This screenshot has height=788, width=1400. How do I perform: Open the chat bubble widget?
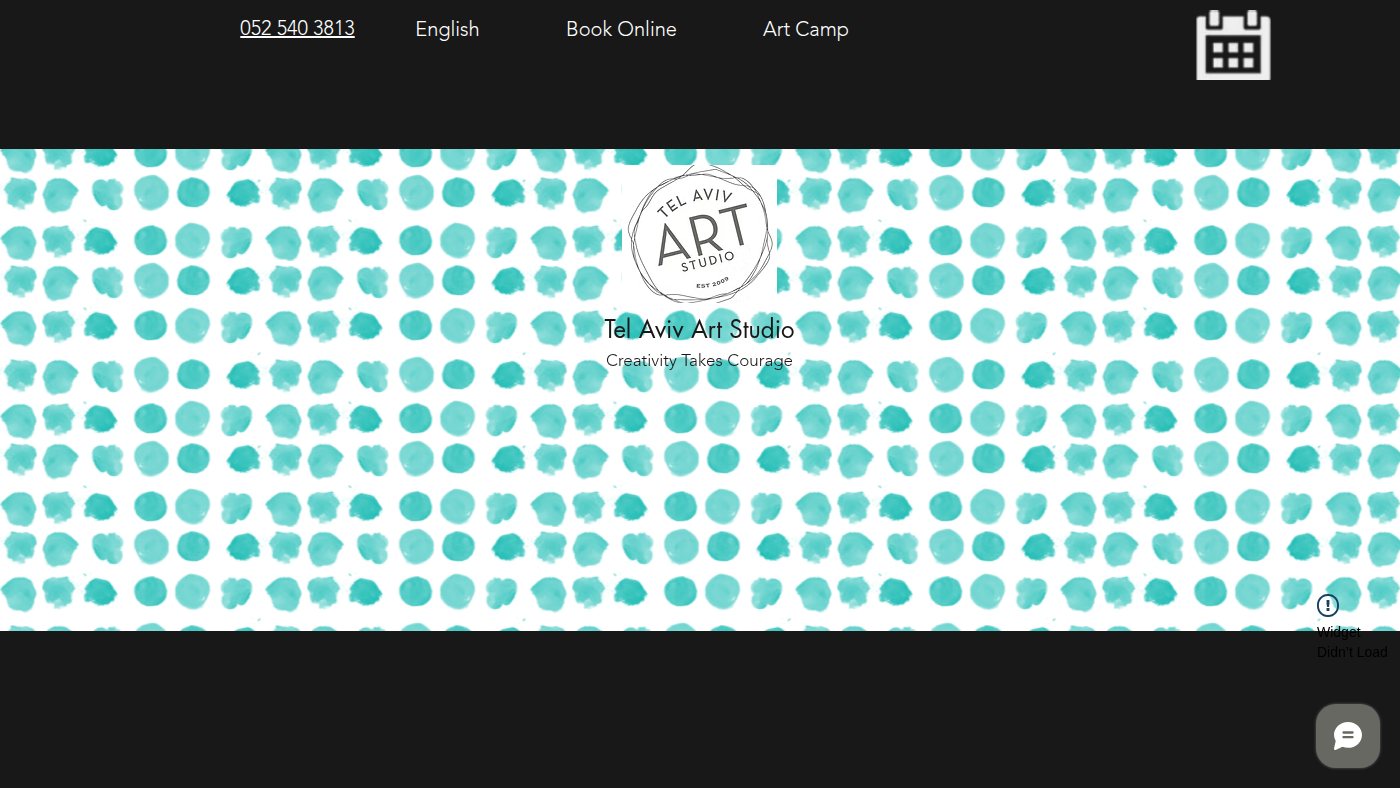[1347, 736]
